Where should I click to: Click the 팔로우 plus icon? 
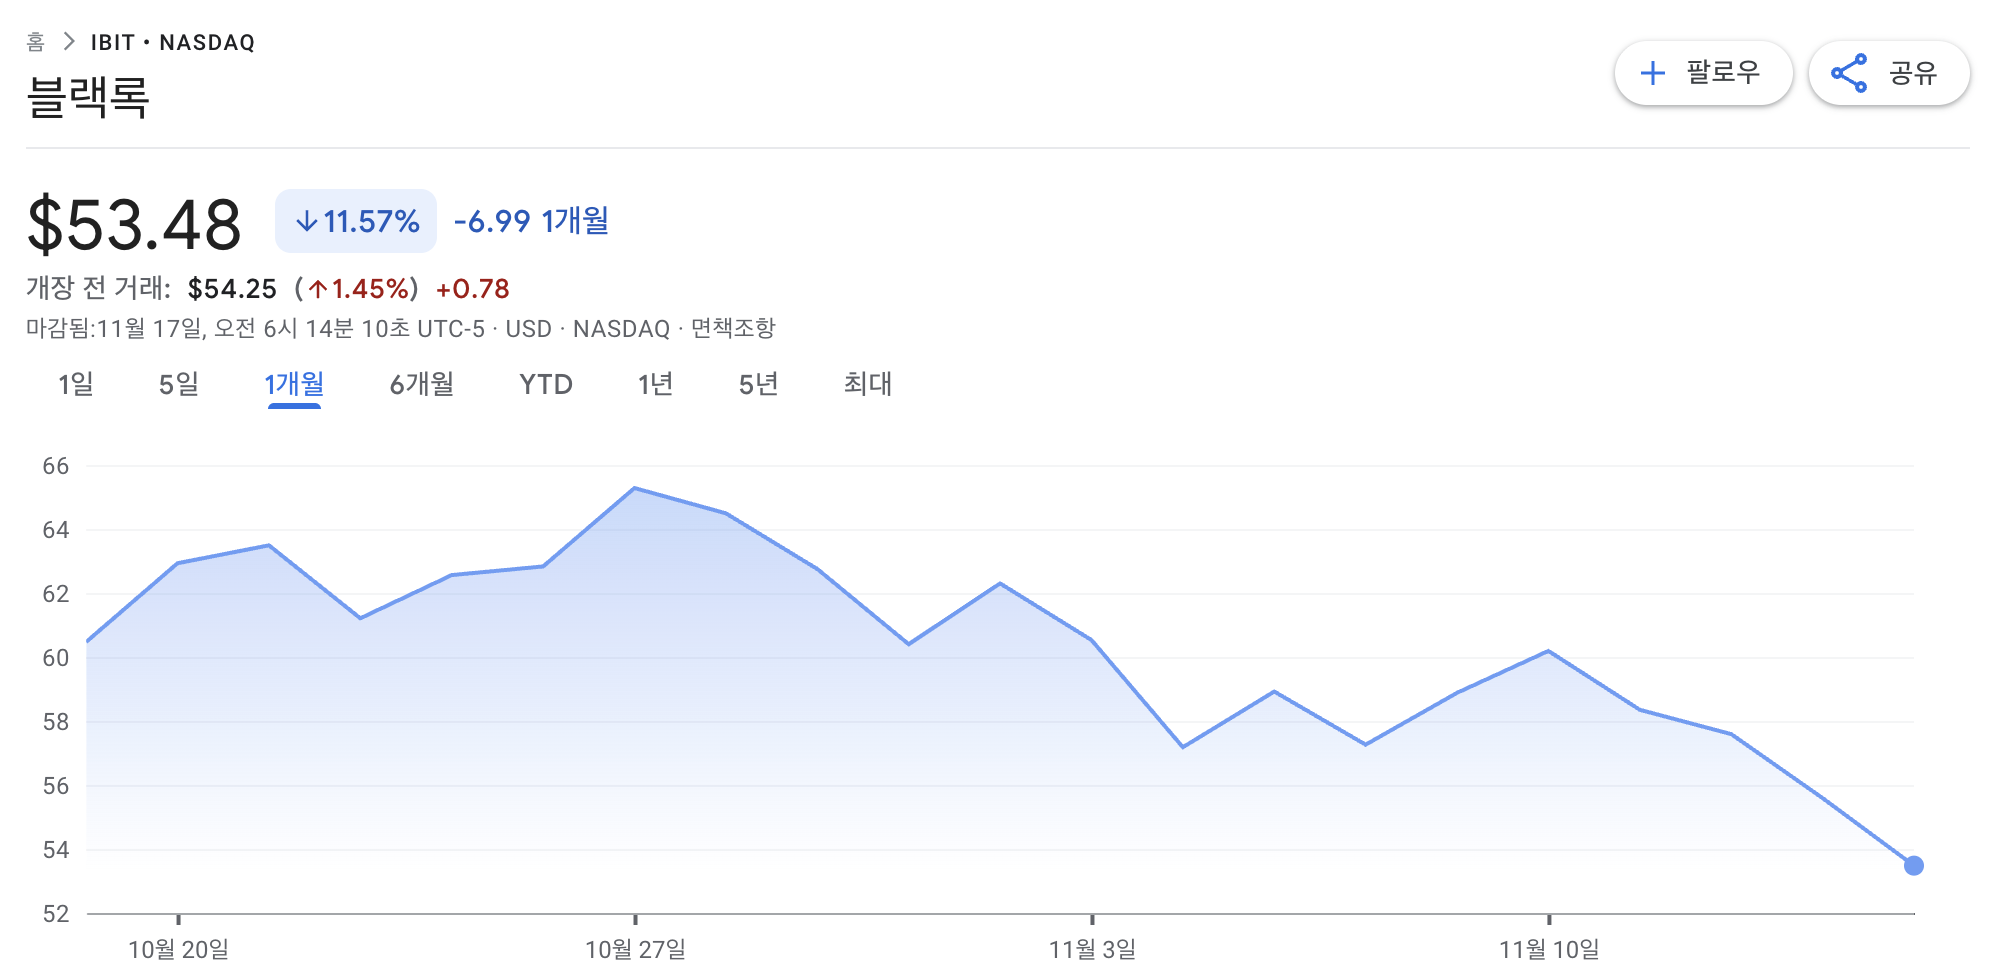coord(1651,72)
